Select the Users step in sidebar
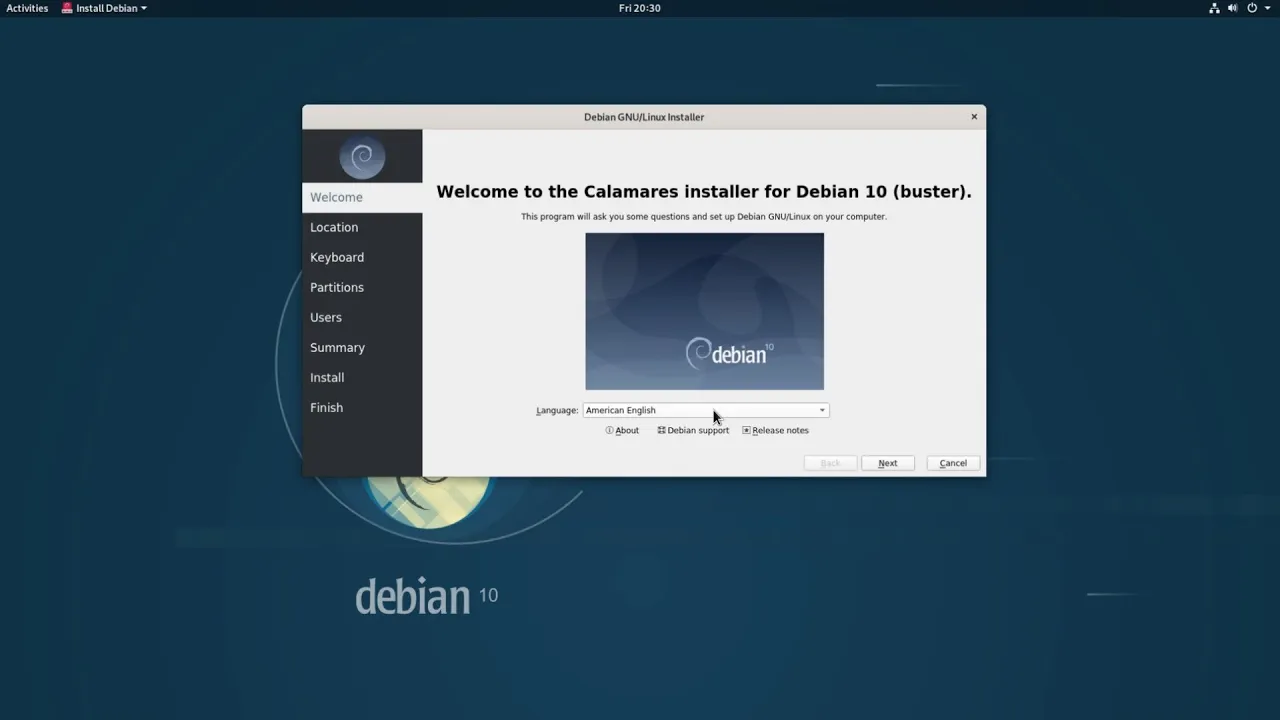Viewport: 1280px width, 720px height. 362,317
